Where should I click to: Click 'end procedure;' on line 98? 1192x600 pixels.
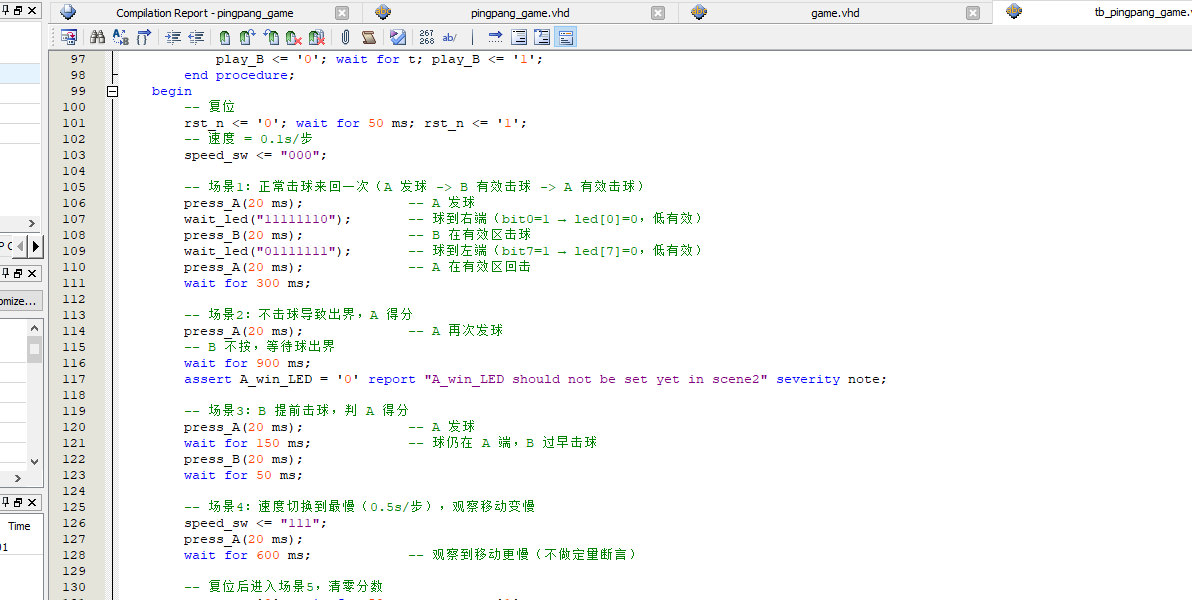239,75
